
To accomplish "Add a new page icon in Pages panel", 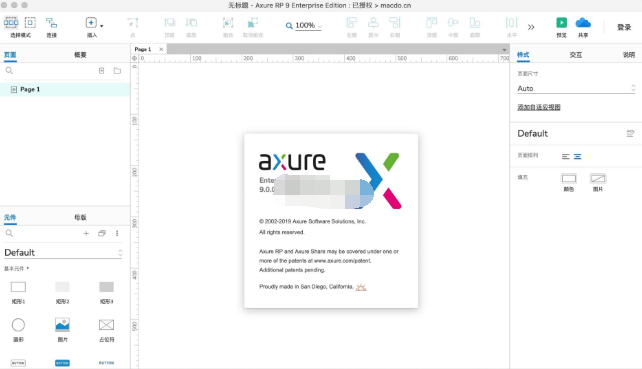I will click(102, 70).
